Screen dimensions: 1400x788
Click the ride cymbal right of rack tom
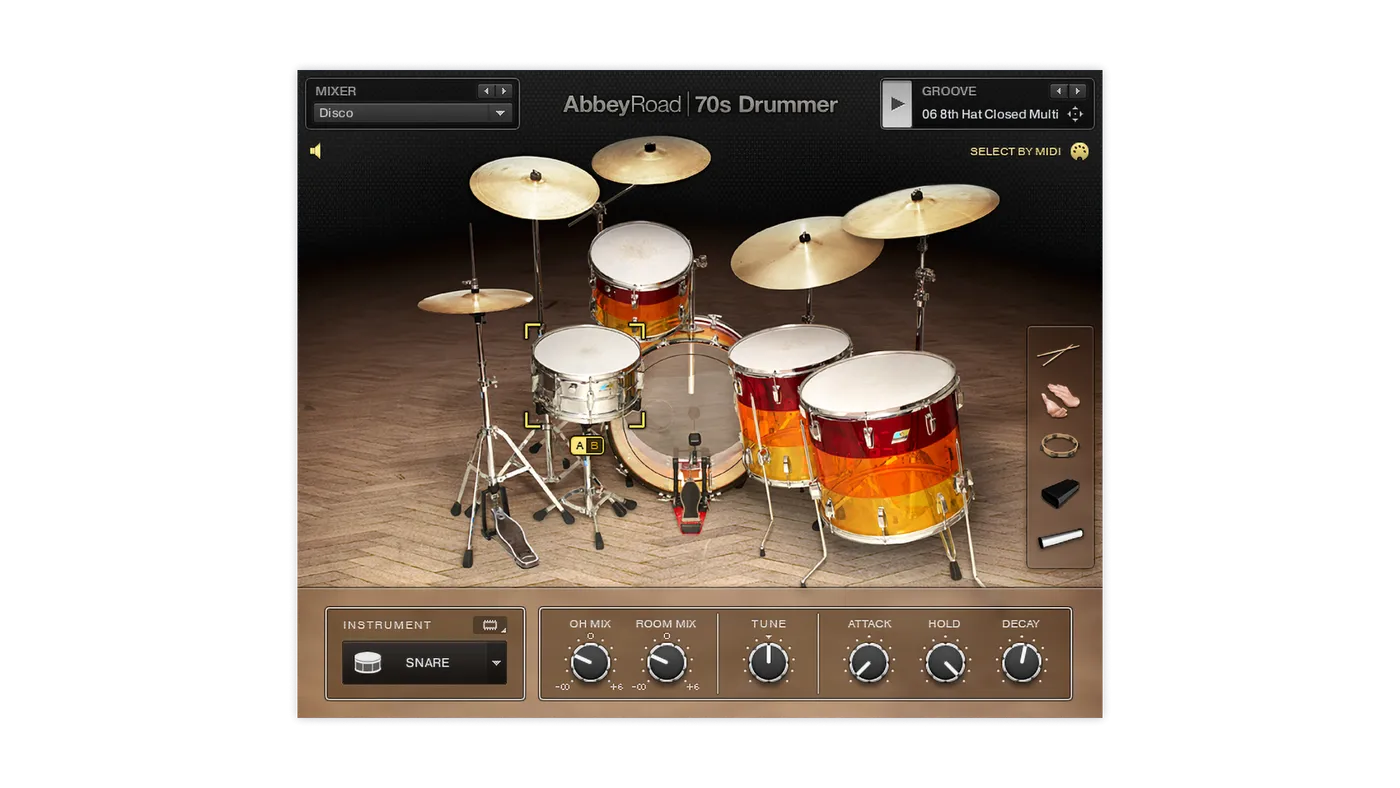807,252
